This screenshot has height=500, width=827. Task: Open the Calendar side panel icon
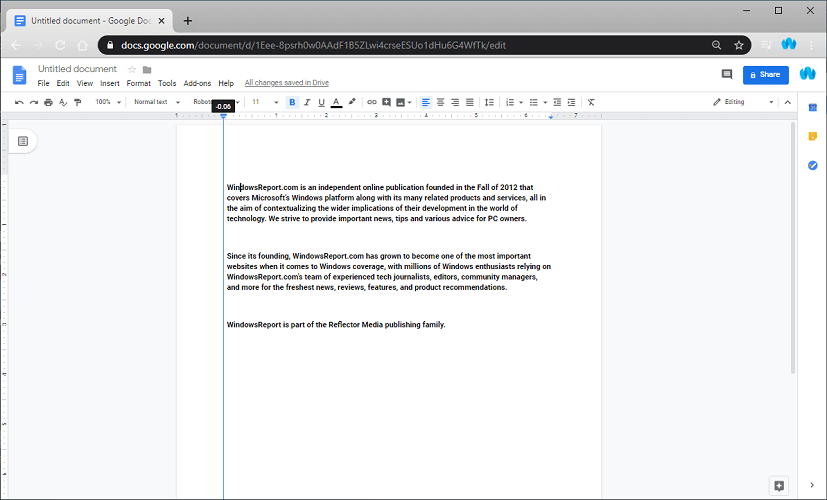point(813,108)
